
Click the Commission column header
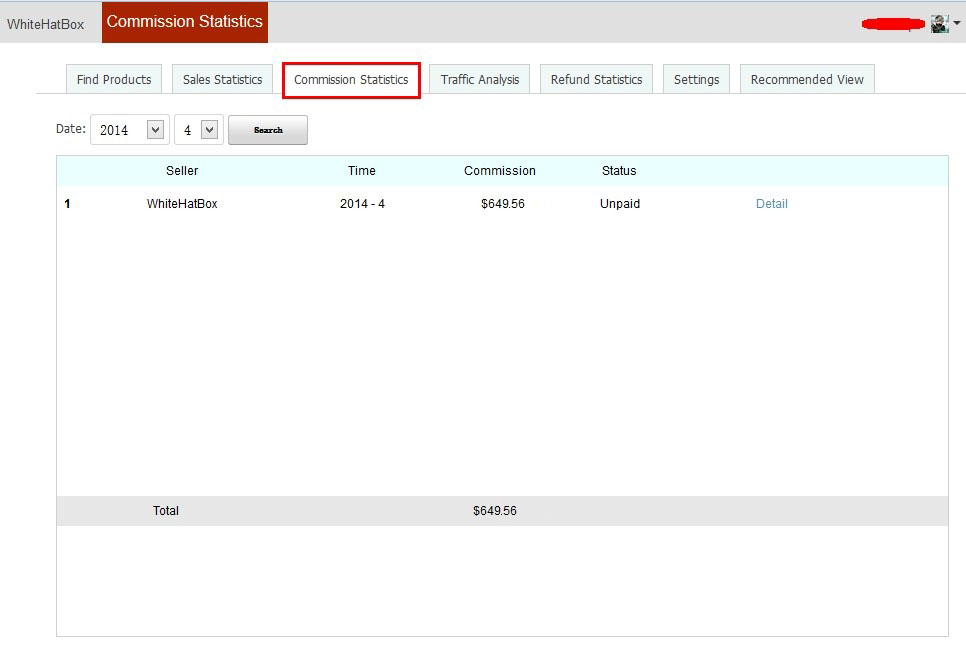tap(499, 171)
